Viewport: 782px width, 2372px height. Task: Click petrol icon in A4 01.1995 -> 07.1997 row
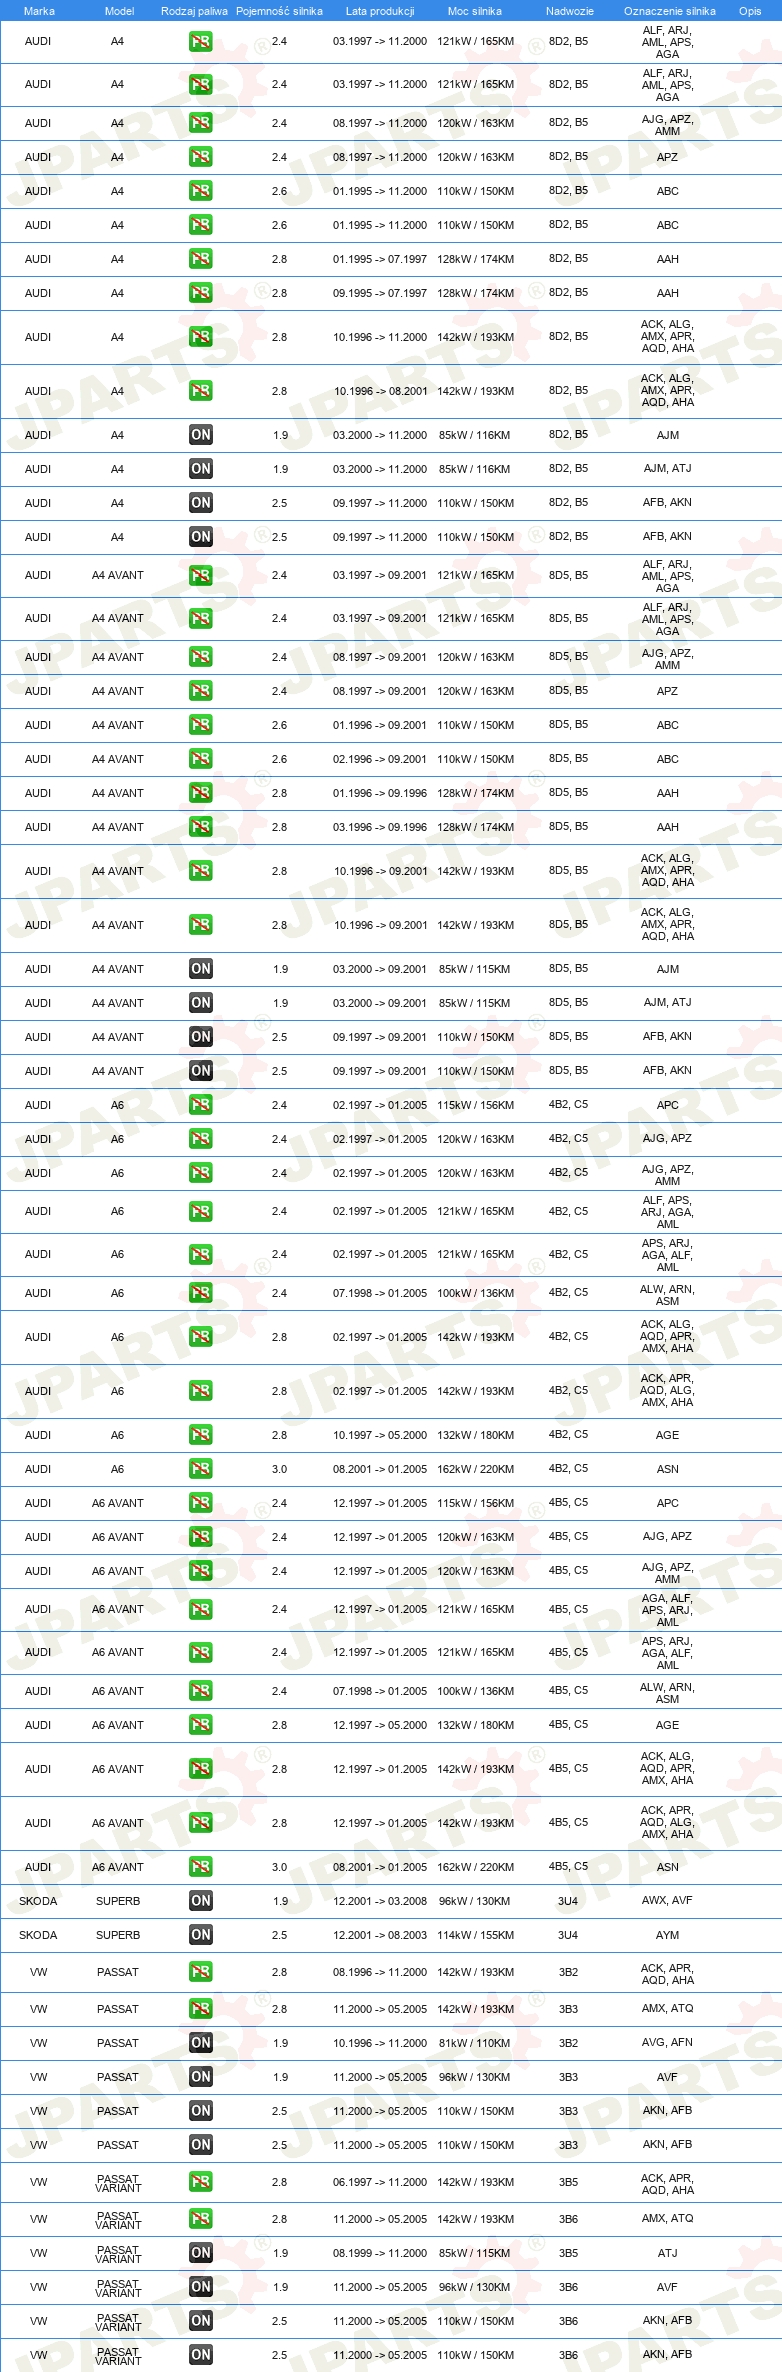coord(200,259)
